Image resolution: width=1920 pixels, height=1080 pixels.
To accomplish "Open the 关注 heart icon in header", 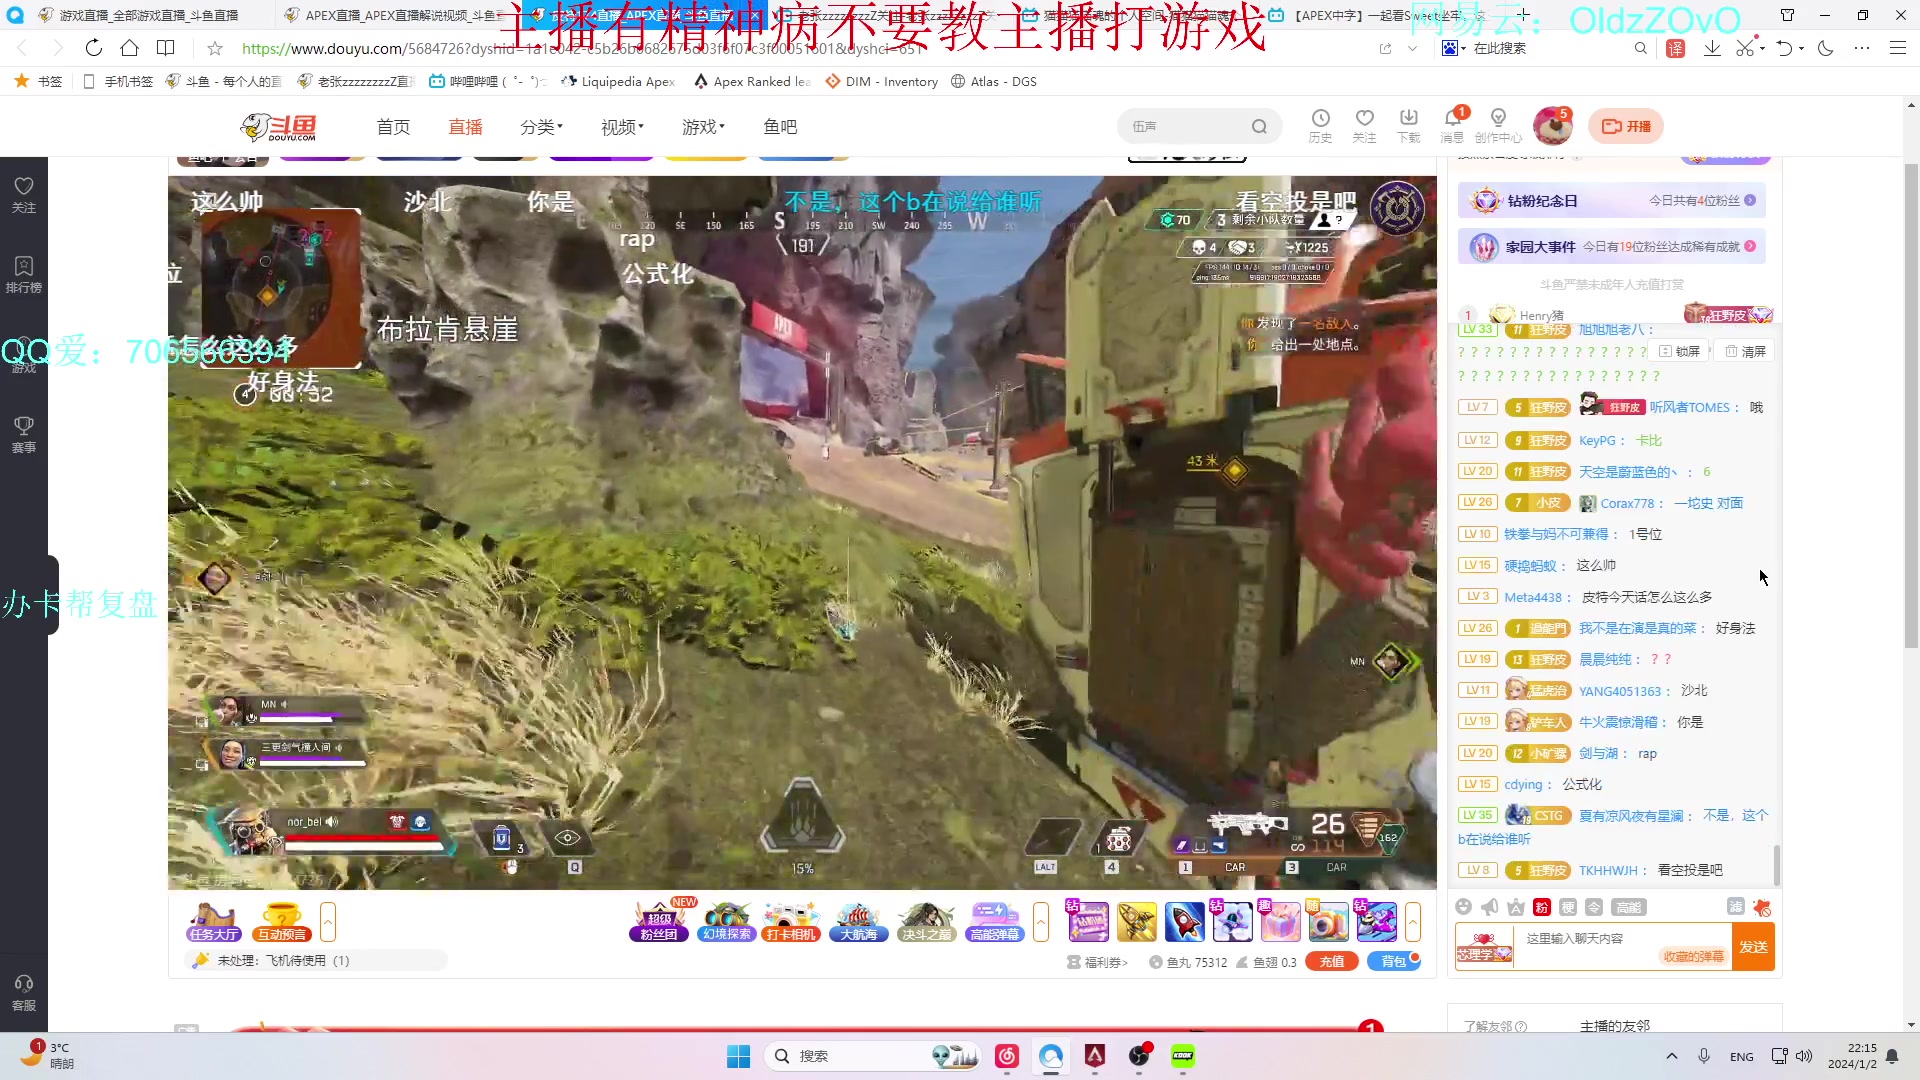I will [1364, 126].
